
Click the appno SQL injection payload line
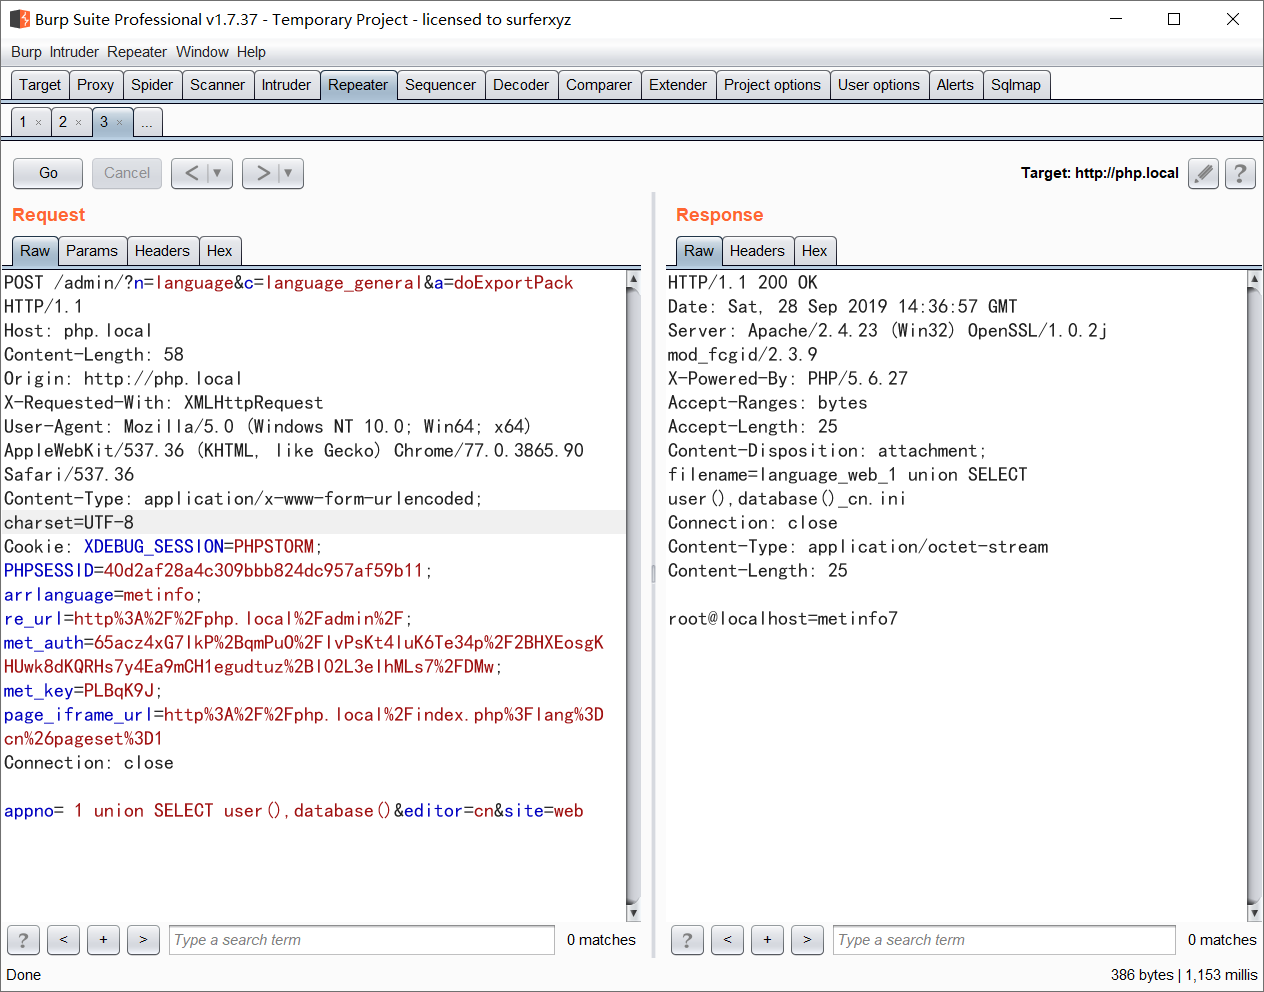294,811
